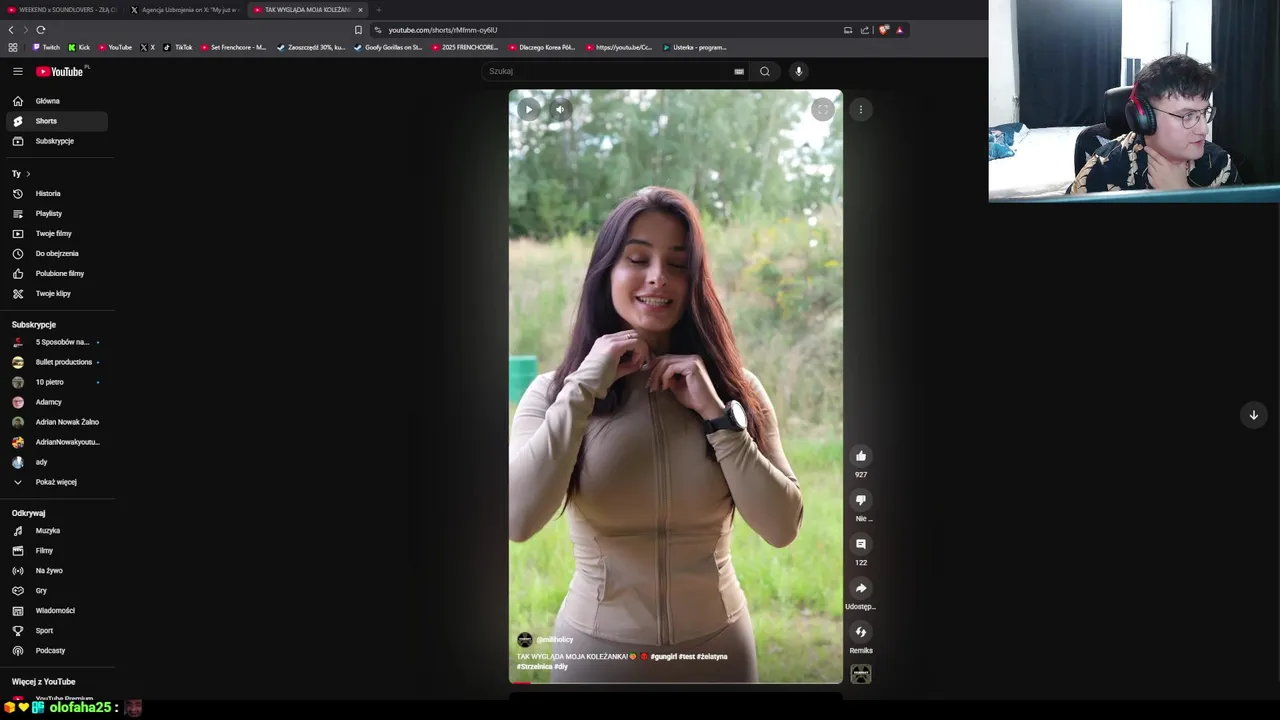Screen dimensions: 1280x720
Task: Dislike the Short with thumbs down
Action: [861, 500]
